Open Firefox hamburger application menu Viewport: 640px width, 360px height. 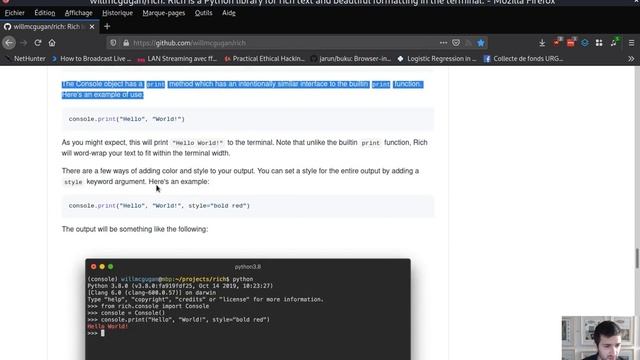[x=631, y=43]
